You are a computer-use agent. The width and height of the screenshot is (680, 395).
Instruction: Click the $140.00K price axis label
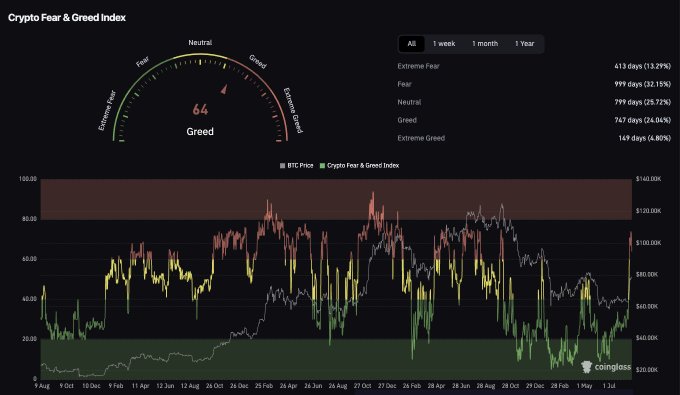649,179
